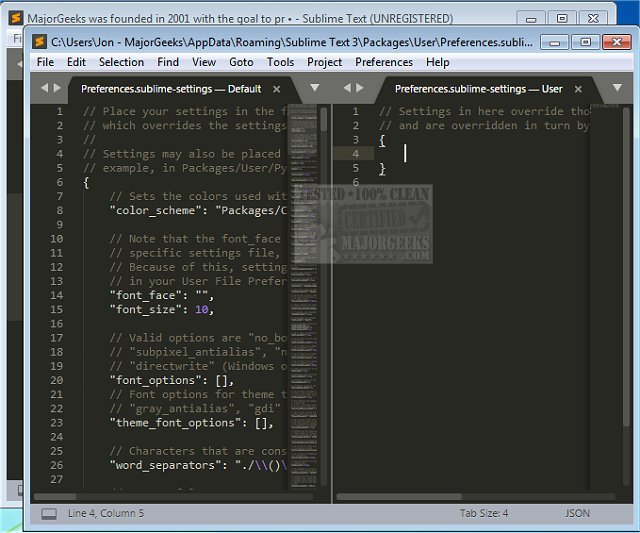Close the Preferences Default tab
Viewport: 640px width, 533px height.
tap(277, 89)
